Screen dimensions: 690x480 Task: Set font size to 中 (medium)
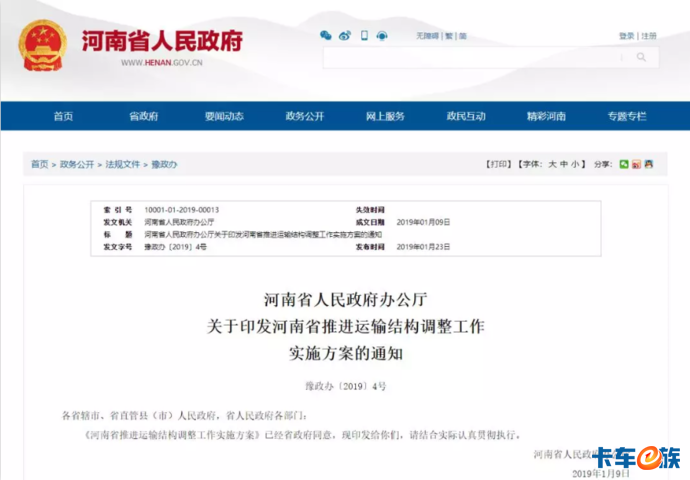point(561,163)
